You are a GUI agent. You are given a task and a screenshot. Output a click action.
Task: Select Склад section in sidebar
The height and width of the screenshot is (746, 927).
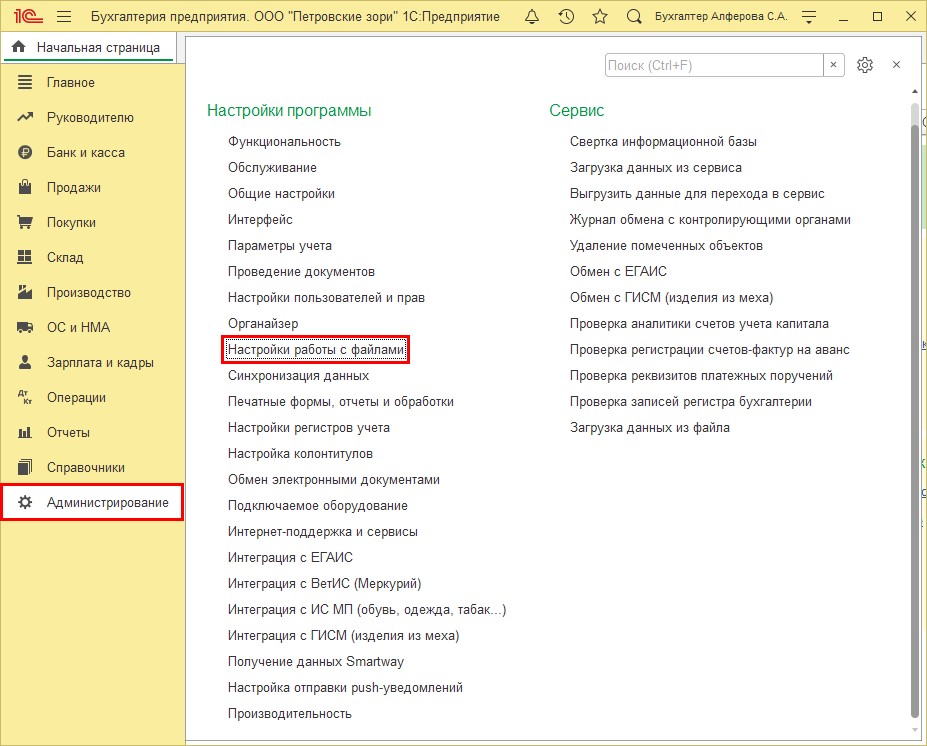tap(66, 257)
